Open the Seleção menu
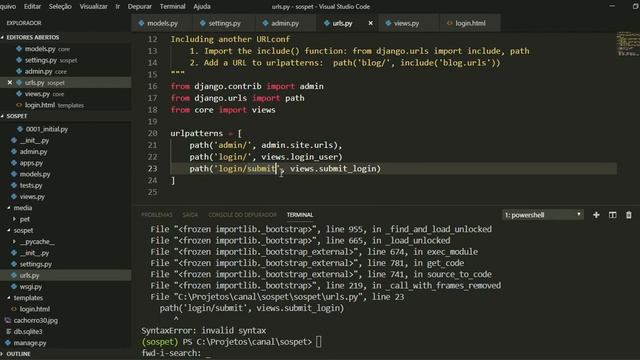The height and width of the screenshot is (360, 640). click(60, 7)
